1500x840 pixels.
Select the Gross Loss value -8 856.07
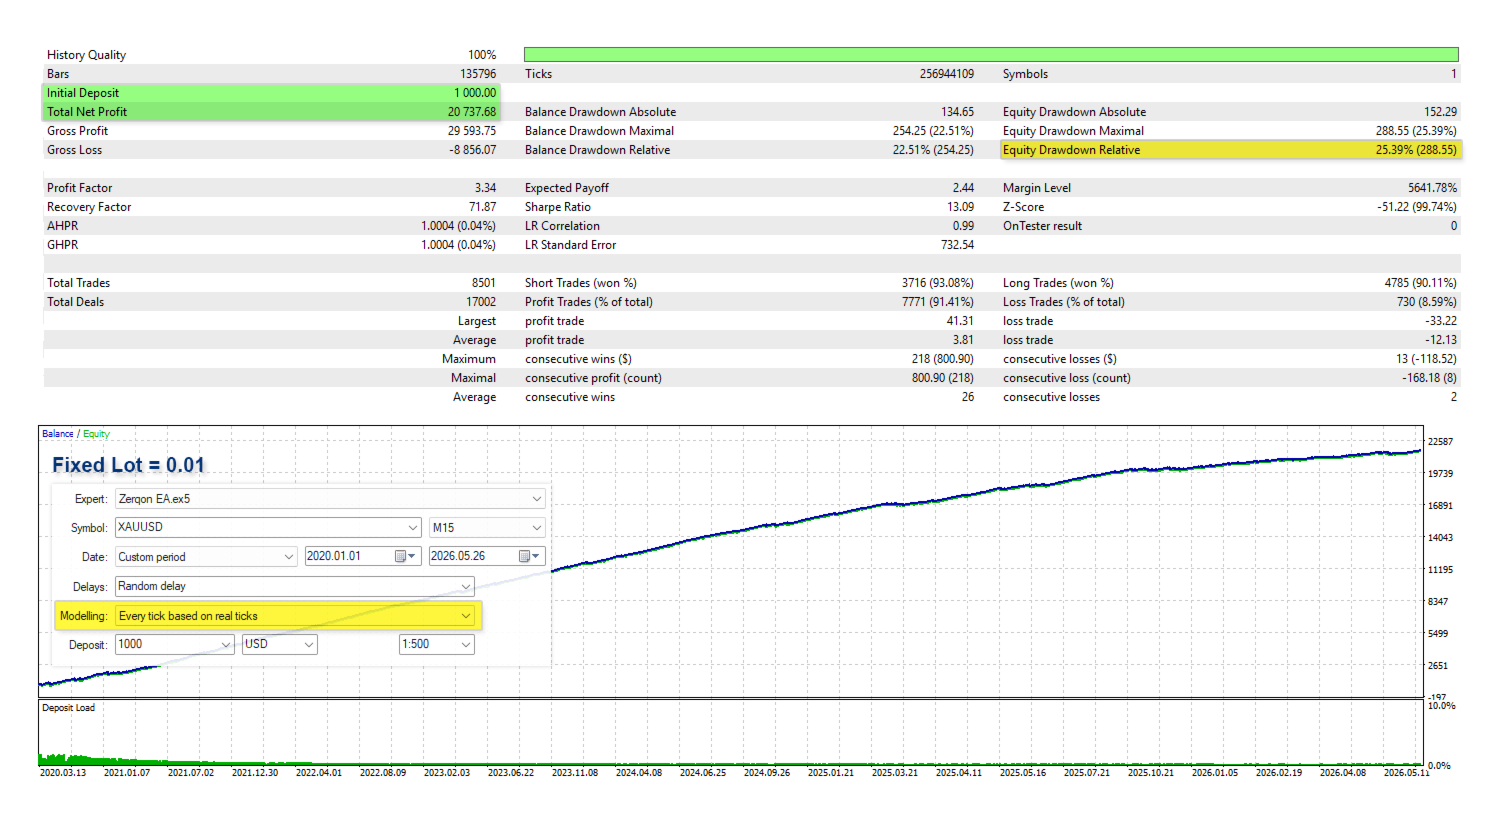tap(473, 150)
